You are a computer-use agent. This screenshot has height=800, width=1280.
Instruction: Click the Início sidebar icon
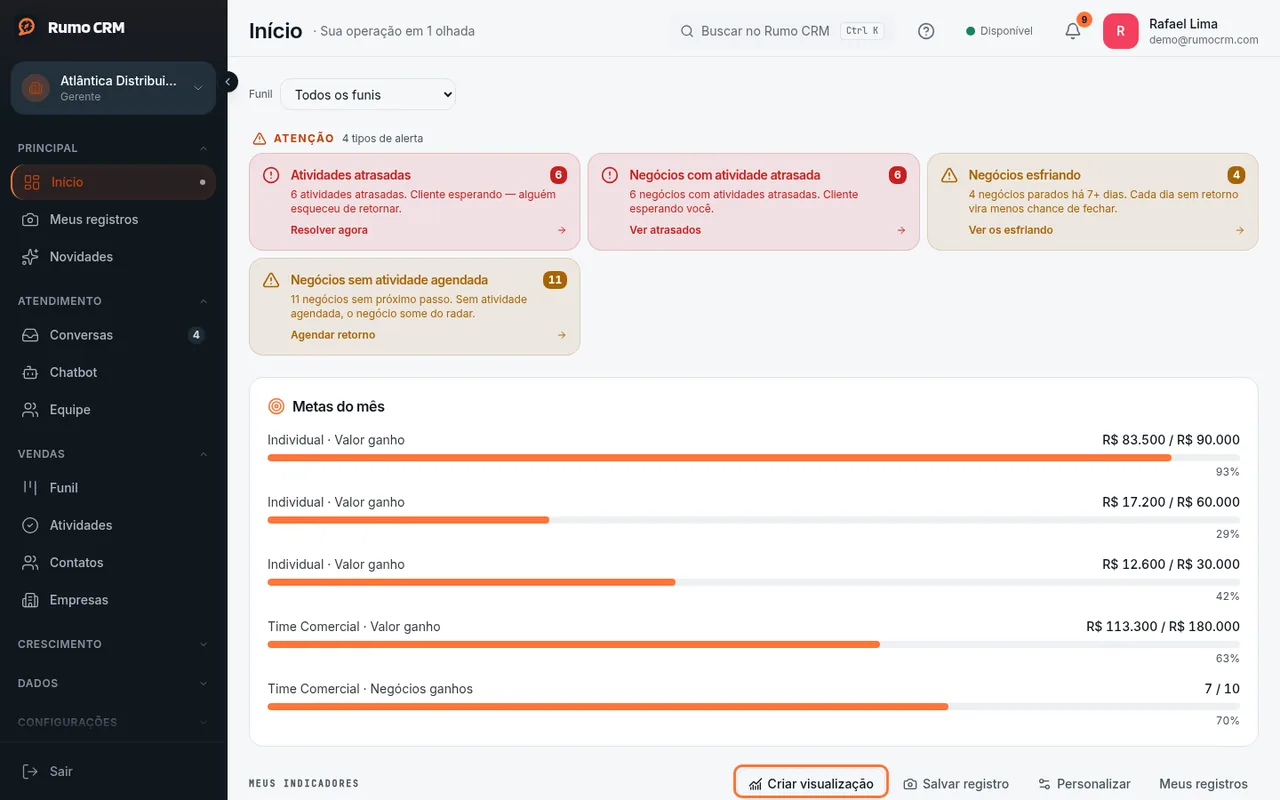[x=32, y=182]
